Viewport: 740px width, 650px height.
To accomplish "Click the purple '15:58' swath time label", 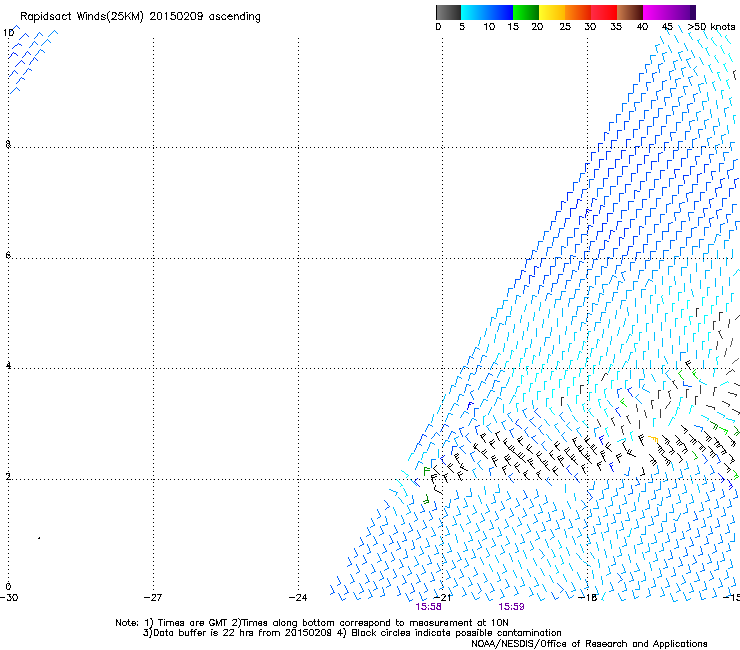I will 429,607.
